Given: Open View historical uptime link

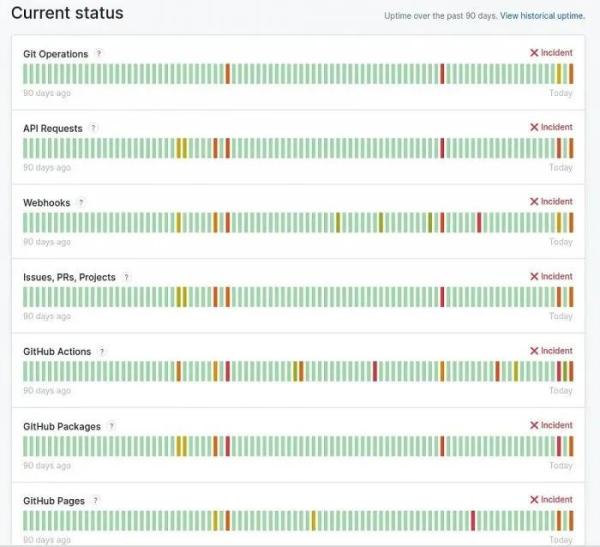Looking at the screenshot, I should (x=542, y=16).
